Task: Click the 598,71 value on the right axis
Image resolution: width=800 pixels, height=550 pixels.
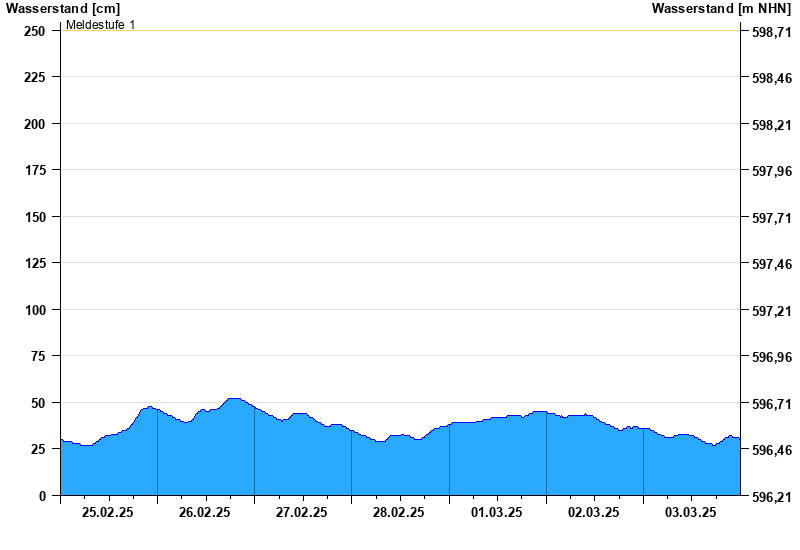Action: [770, 33]
